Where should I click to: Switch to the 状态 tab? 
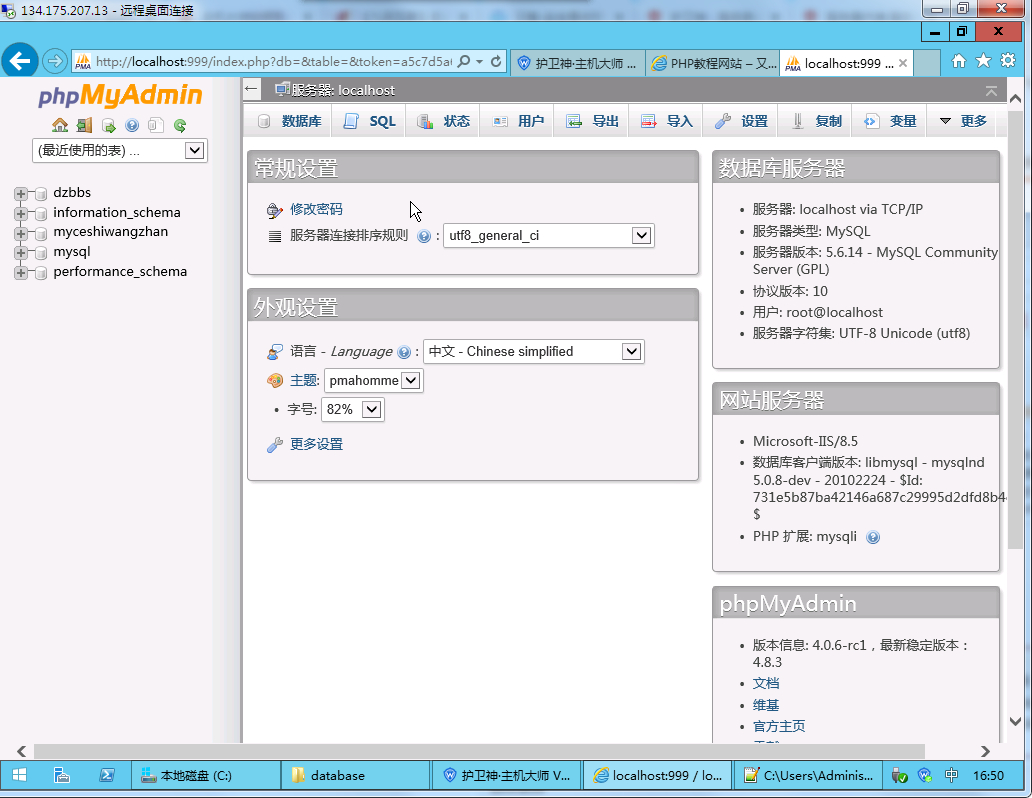coord(444,121)
